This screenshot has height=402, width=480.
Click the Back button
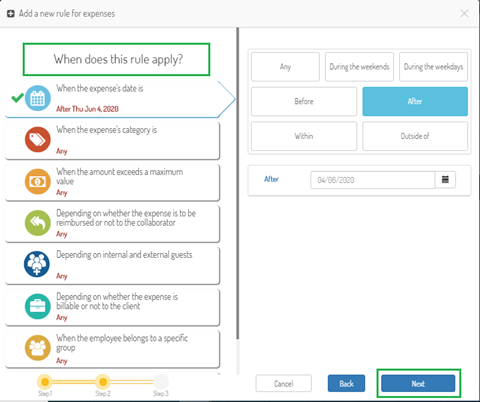(346, 384)
